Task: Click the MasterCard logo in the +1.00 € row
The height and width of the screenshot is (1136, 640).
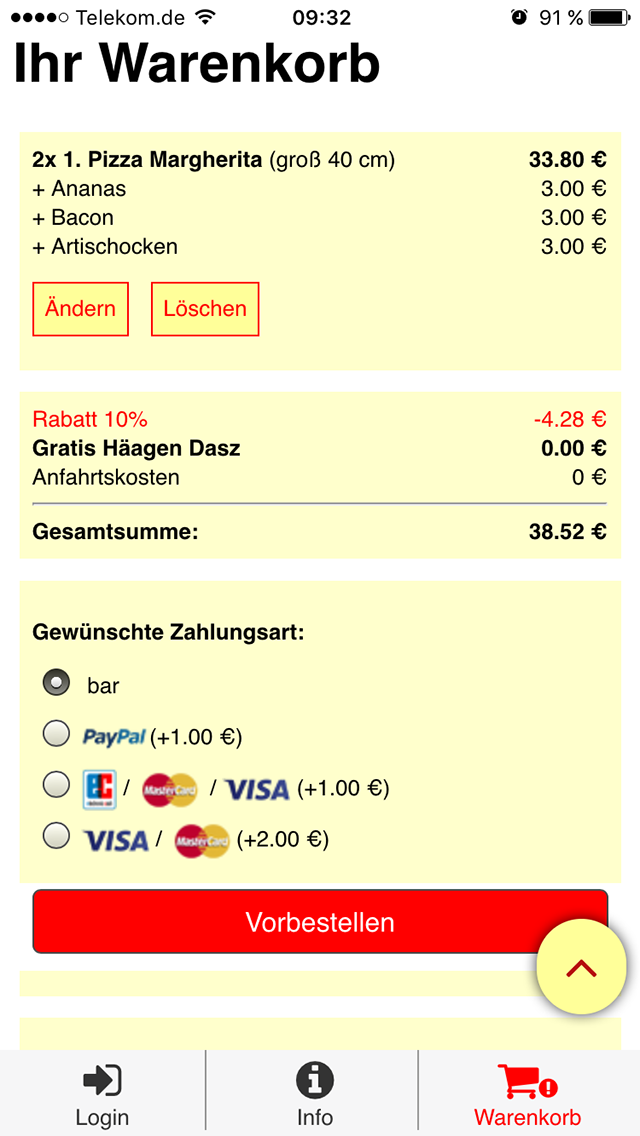Action: coord(170,789)
